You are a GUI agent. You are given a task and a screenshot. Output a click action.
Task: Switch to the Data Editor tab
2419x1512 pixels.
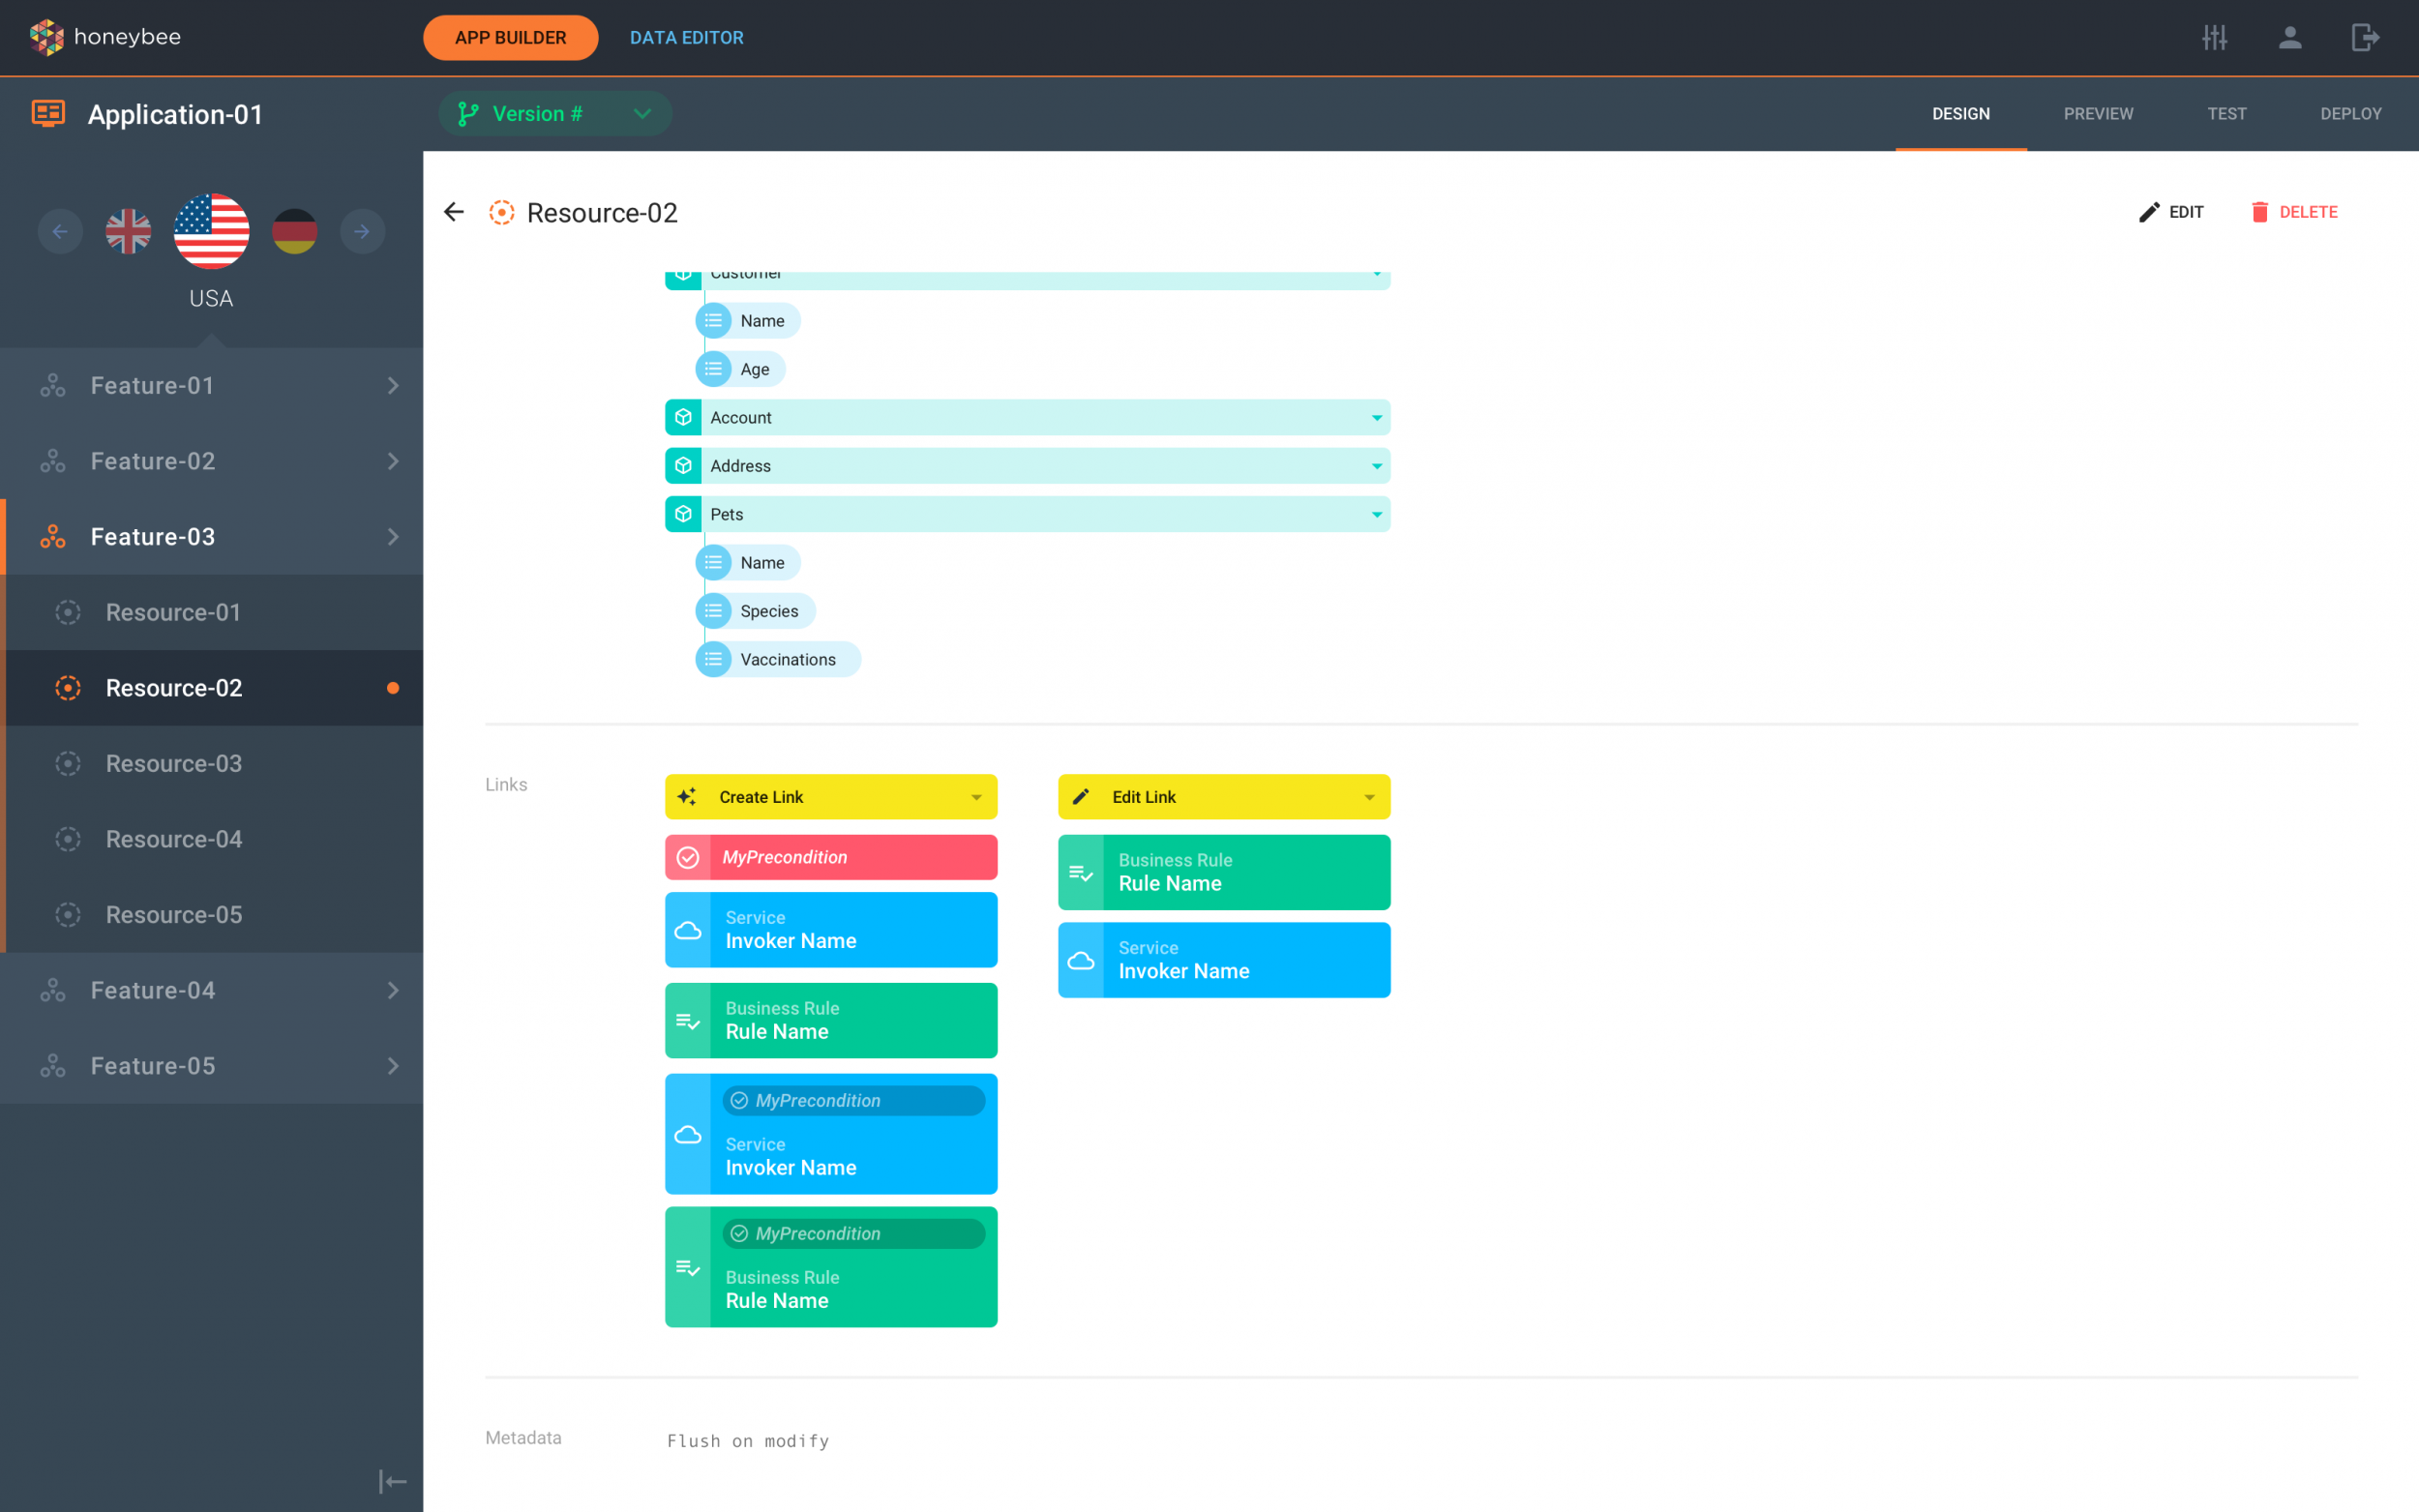pyautogui.click(x=686, y=38)
